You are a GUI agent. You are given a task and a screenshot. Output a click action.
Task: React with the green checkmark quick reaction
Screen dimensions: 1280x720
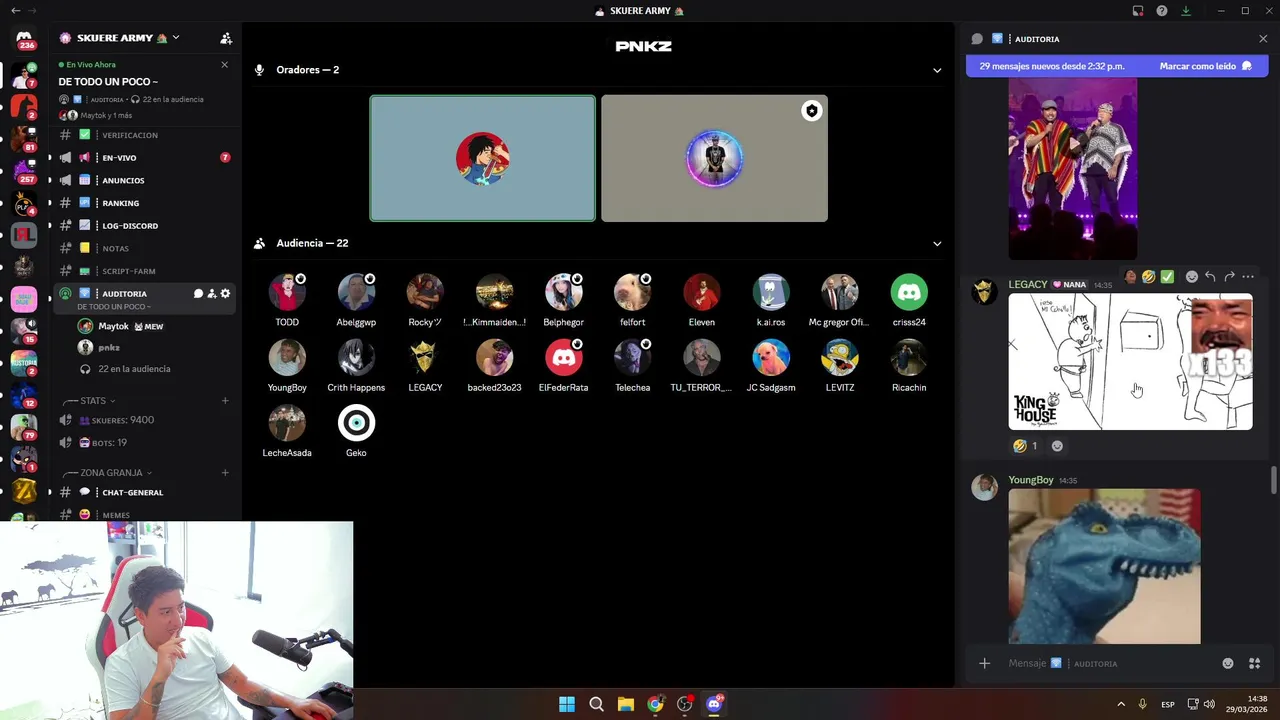tap(1167, 277)
